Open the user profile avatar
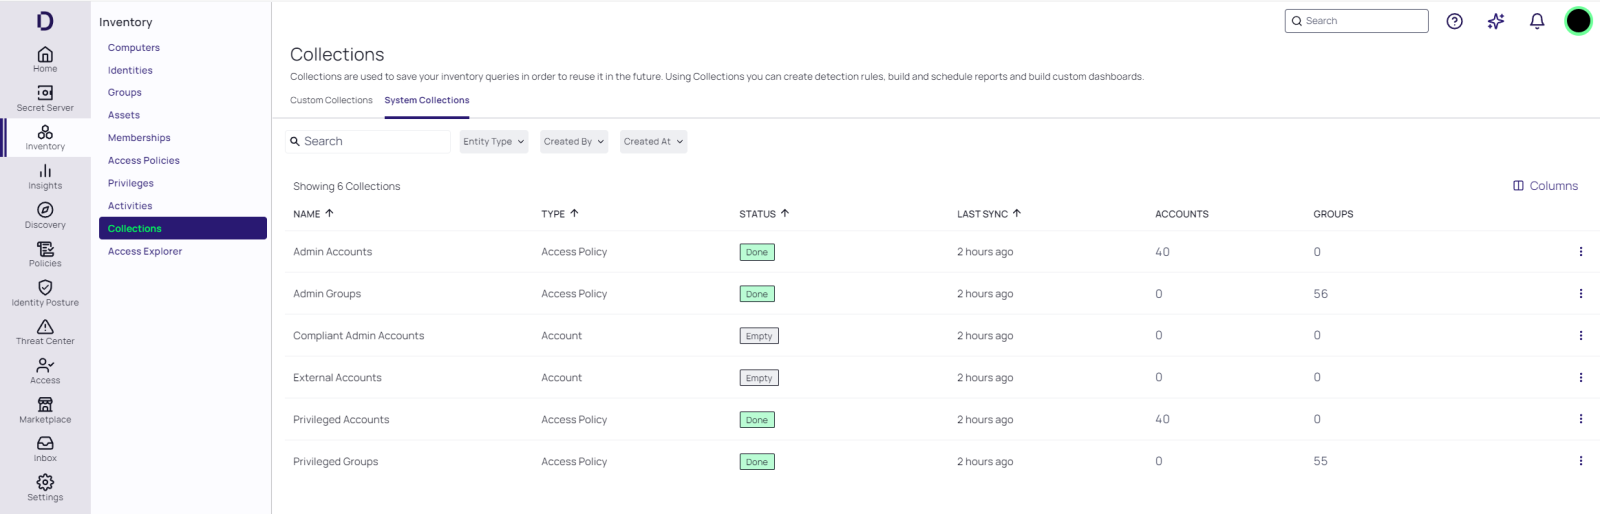The height and width of the screenshot is (514, 1600). tap(1578, 21)
